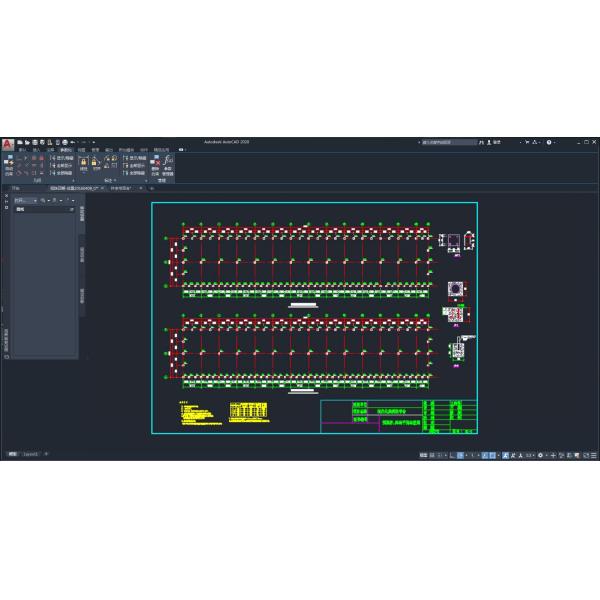Click Auto Constrain in the ribbon
This screenshot has height=600, width=600.
point(8,163)
